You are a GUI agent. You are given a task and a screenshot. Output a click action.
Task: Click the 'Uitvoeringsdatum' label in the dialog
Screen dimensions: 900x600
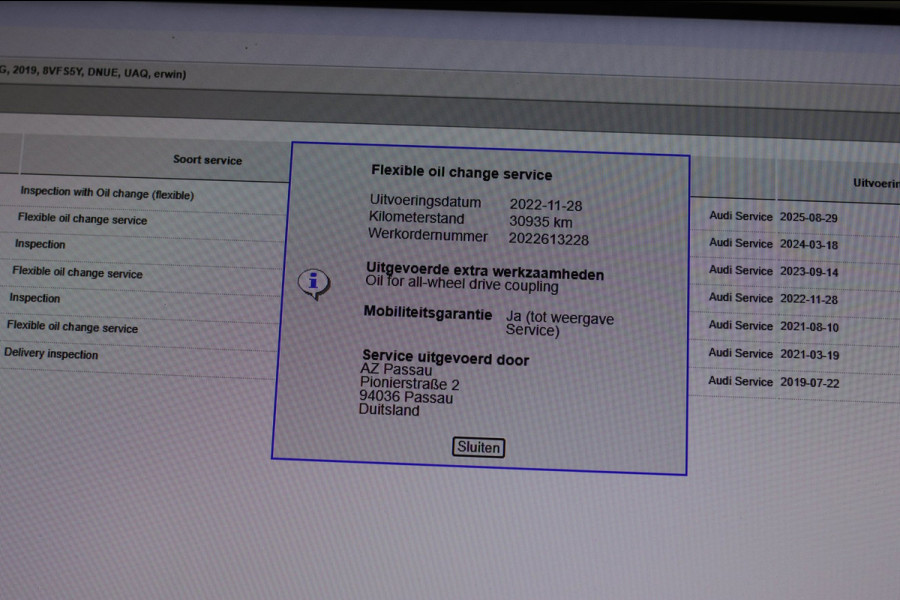pos(425,202)
